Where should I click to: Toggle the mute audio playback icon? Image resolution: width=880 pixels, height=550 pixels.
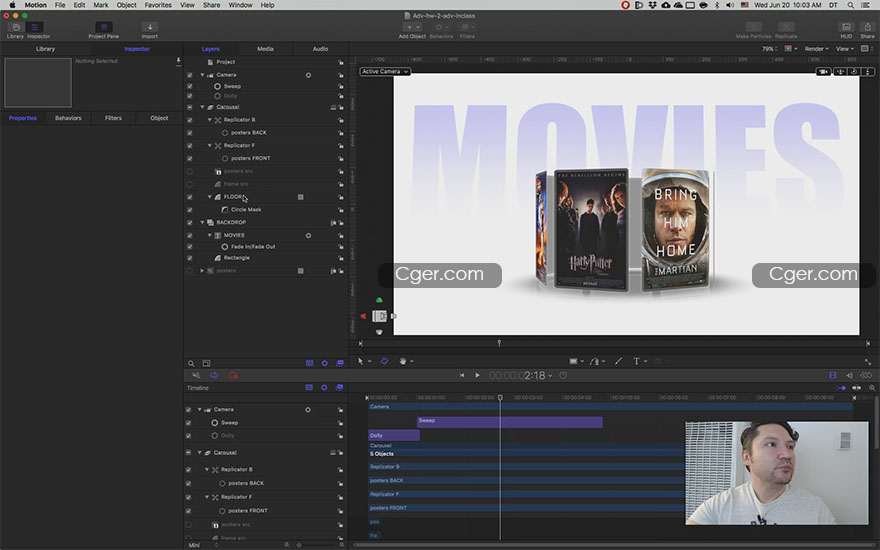(x=196, y=375)
